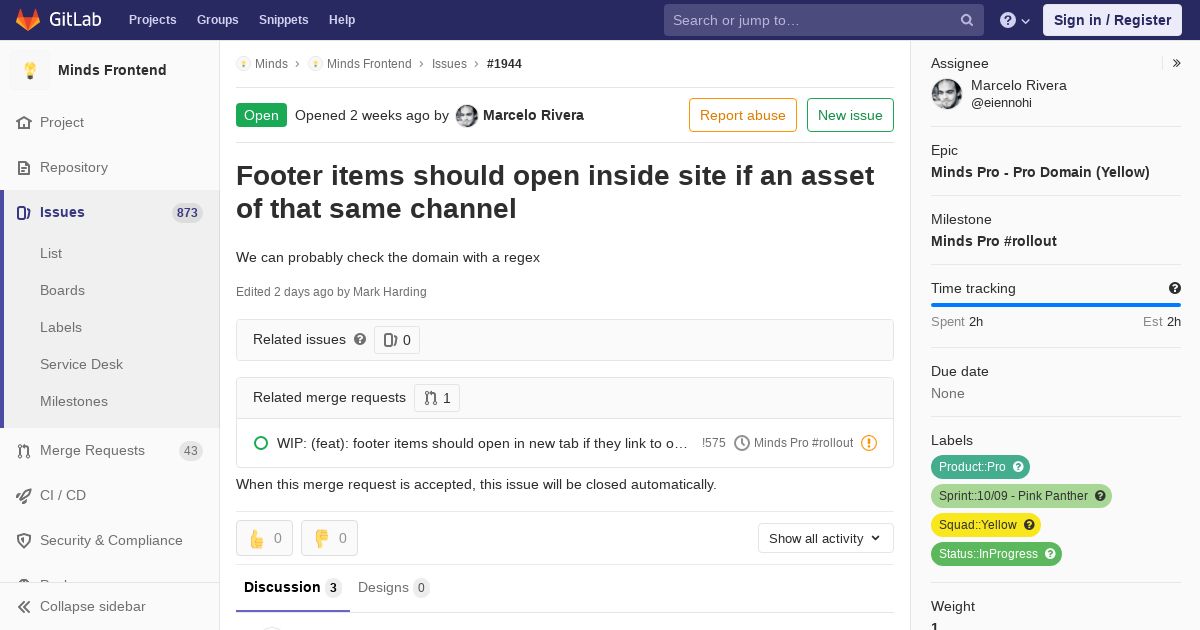
Task: Click the orange warning icon on merge request
Action: click(869, 443)
